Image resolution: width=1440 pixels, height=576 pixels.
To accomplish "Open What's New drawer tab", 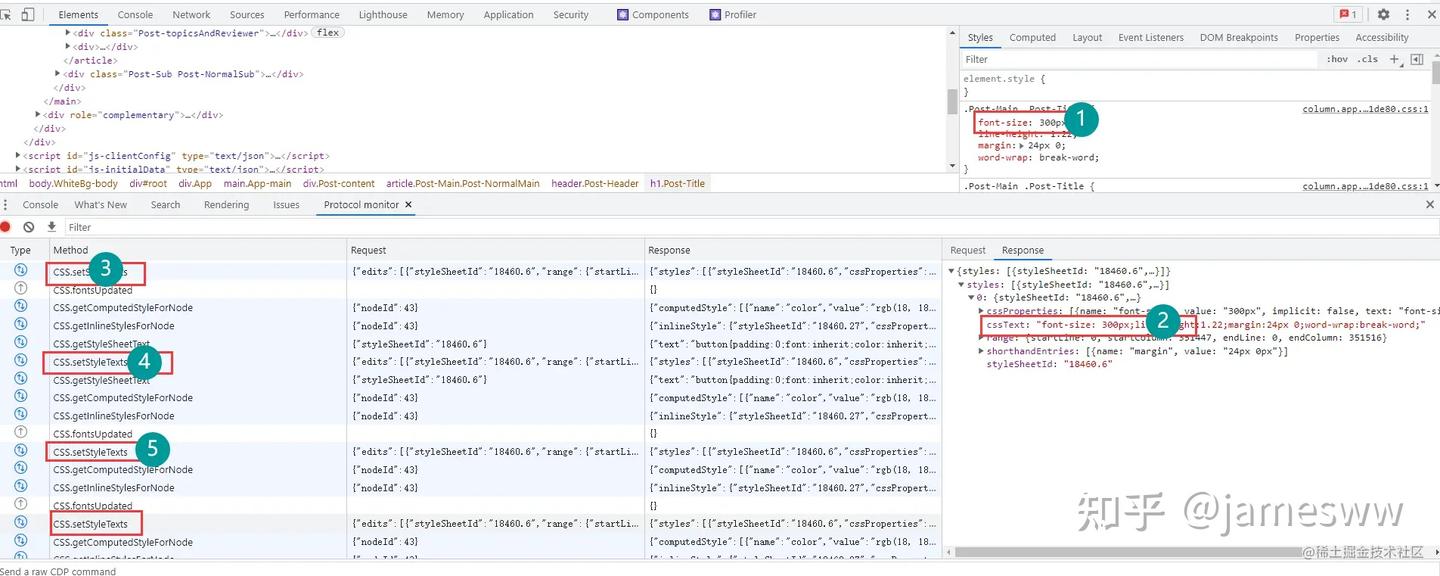I will click(103, 204).
